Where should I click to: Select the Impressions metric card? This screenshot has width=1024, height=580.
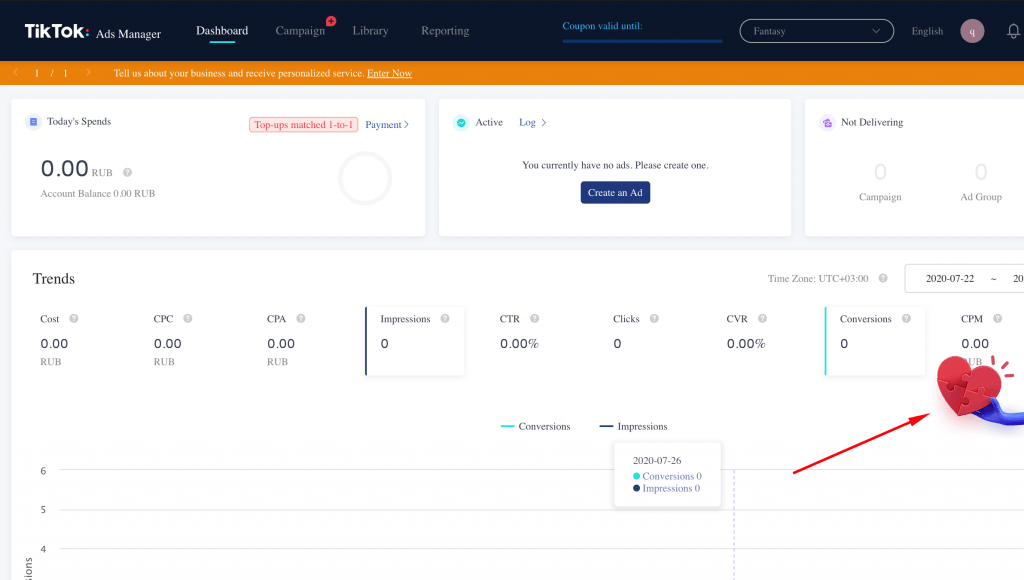(415, 341)
